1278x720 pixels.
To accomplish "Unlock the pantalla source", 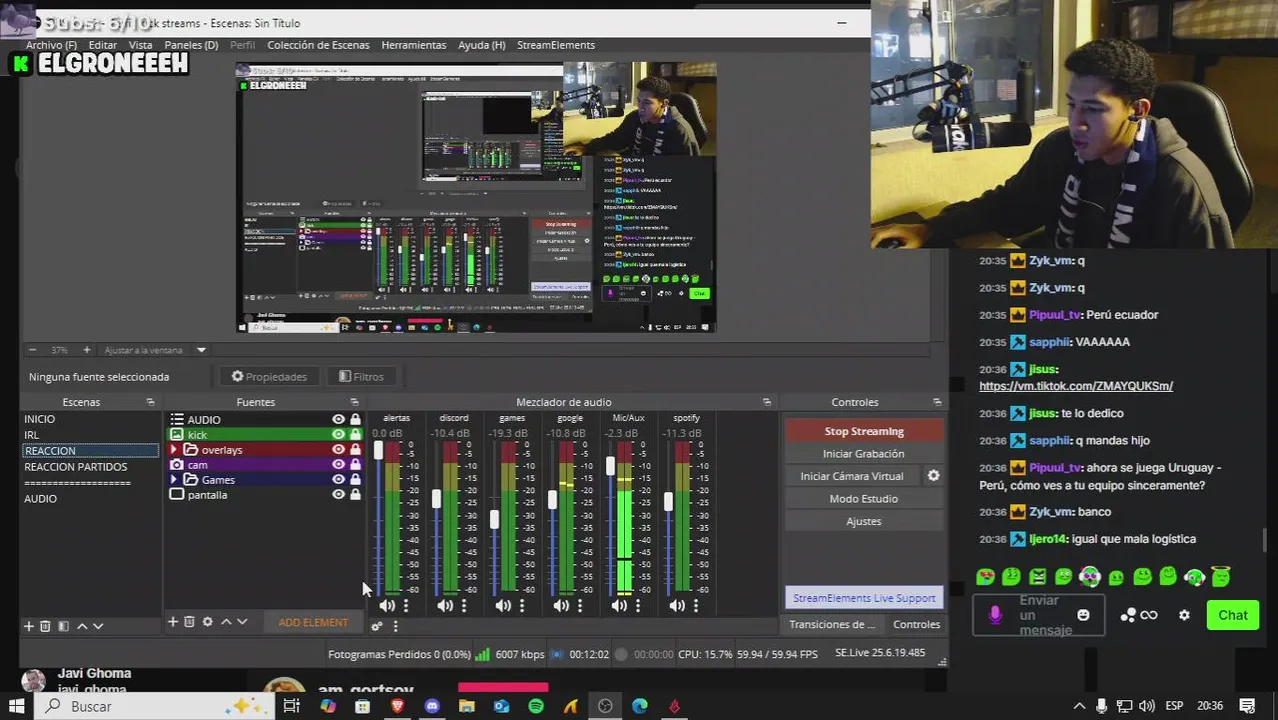I will pos(355,495).
